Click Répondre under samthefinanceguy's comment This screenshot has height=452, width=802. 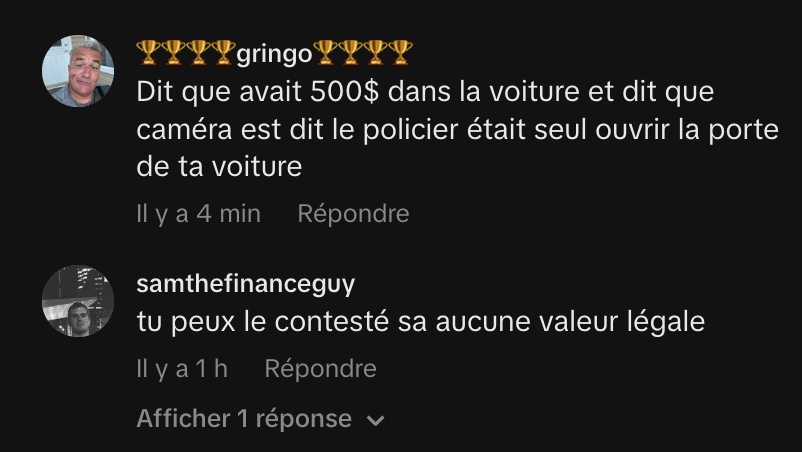pyautogui.click(x=321, y=368)
